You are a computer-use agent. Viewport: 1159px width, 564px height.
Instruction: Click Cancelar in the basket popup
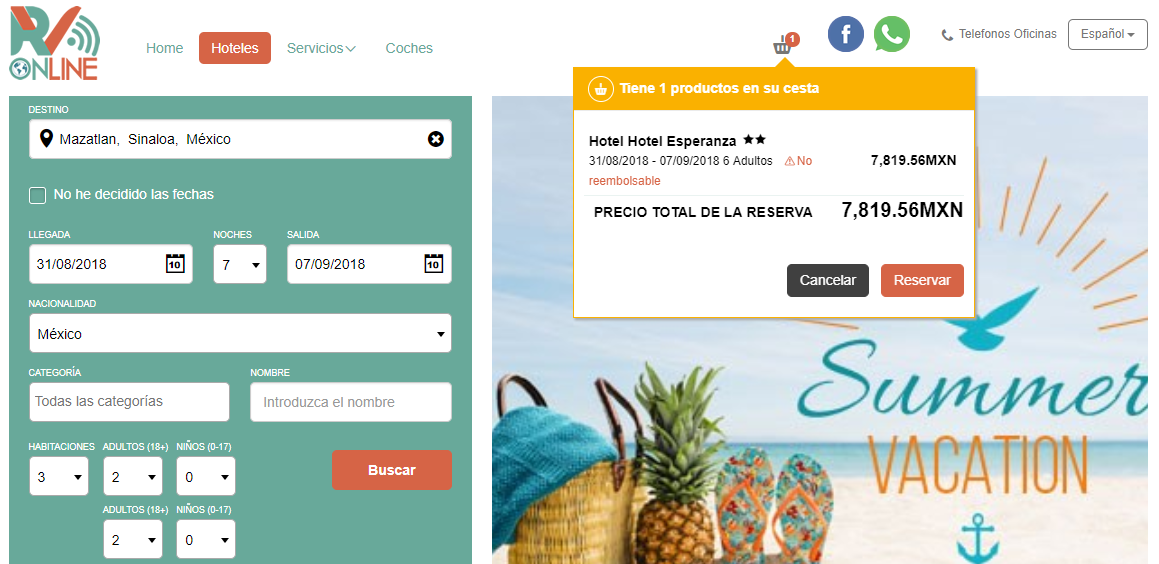click(x=828, y=280)
